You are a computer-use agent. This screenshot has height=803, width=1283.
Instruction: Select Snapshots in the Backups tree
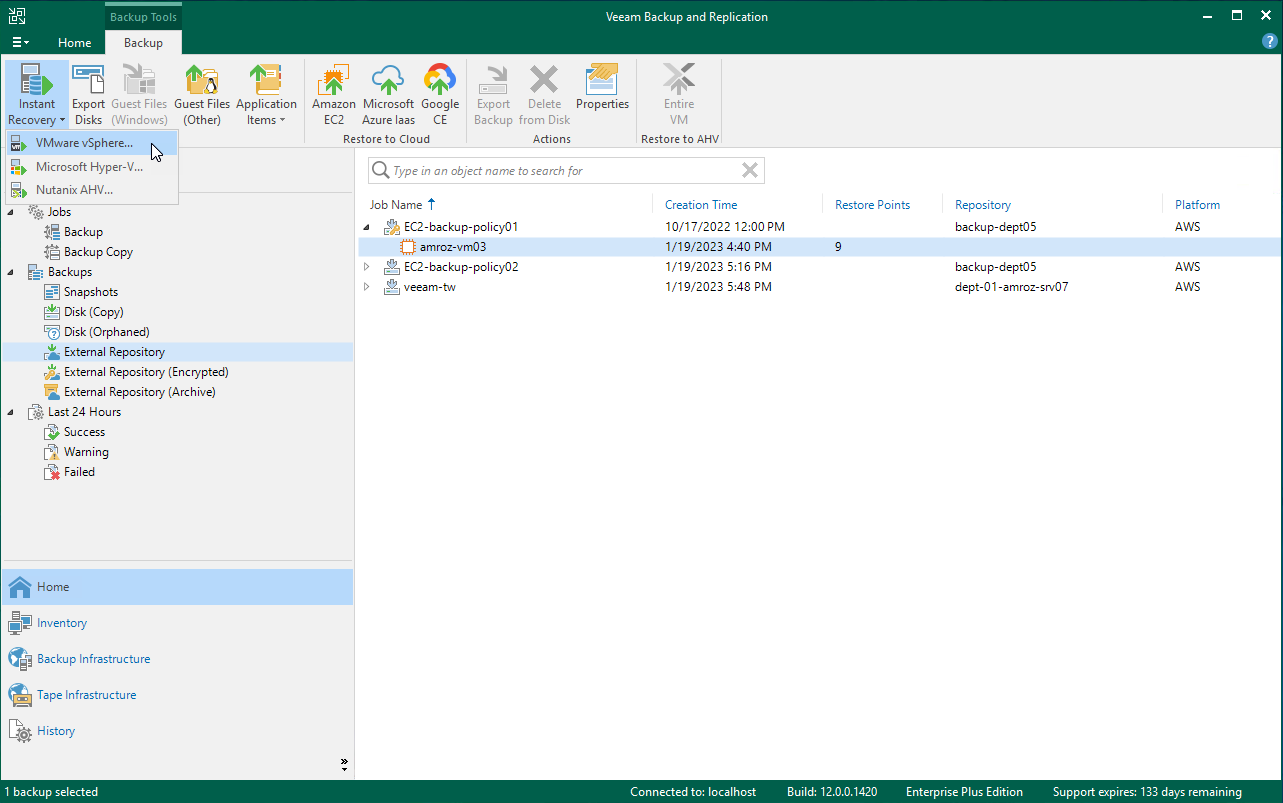tap(90, 292)
